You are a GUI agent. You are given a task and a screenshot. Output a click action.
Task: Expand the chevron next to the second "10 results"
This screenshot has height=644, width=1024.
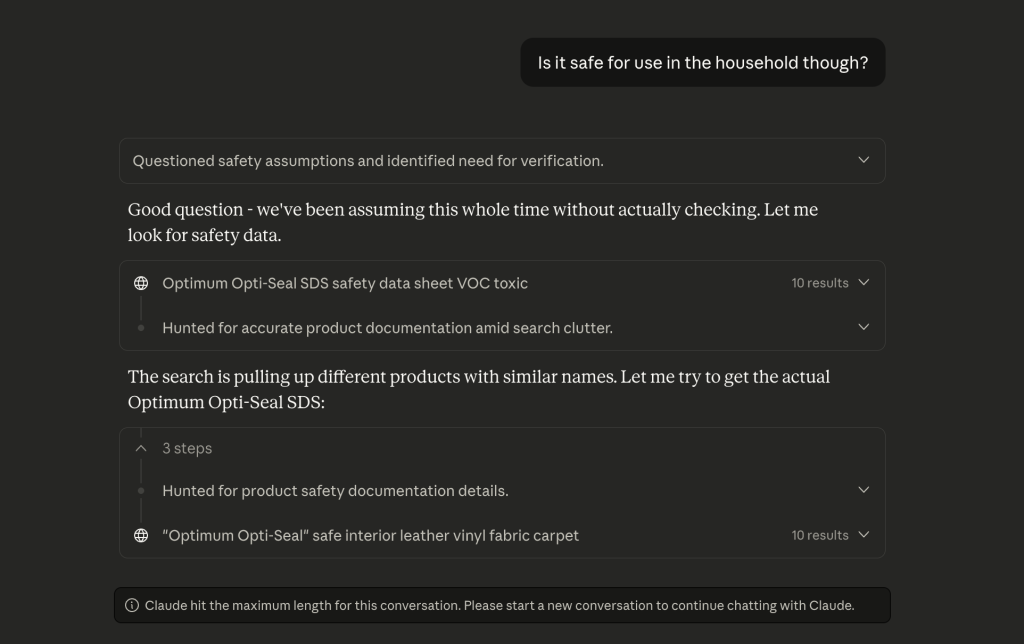(864, 535)
